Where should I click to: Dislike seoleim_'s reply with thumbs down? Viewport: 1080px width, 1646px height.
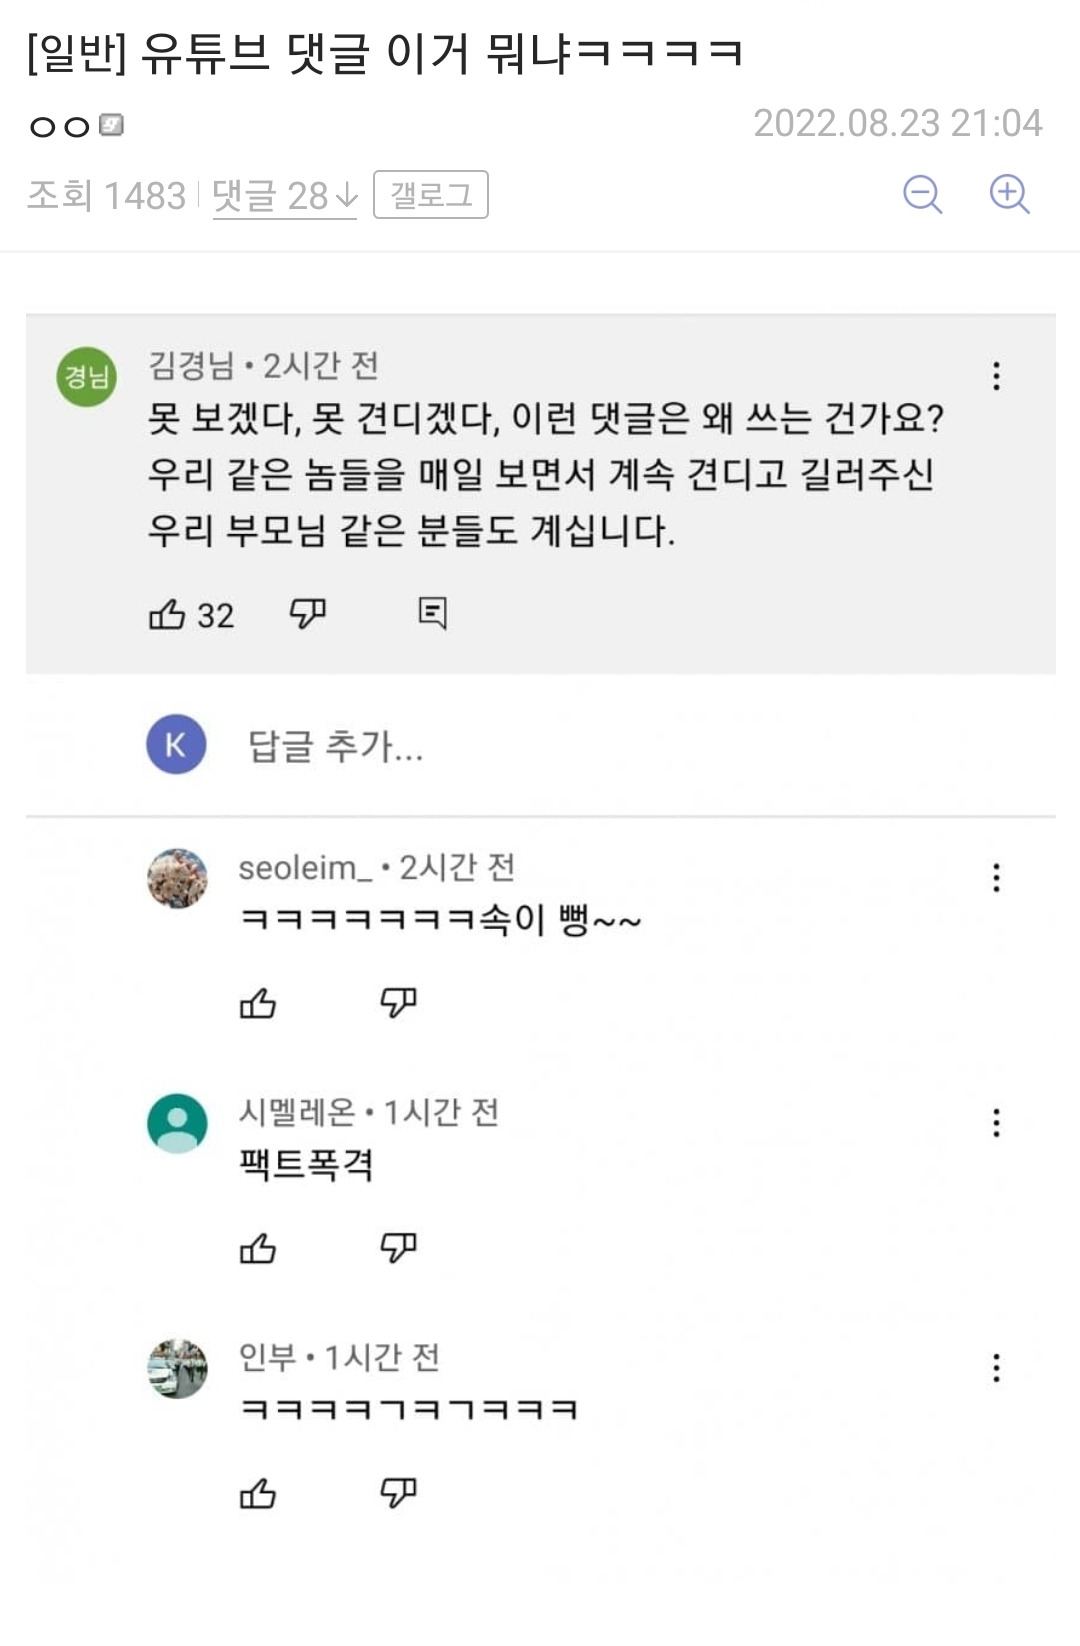(x=398, y=1002)
